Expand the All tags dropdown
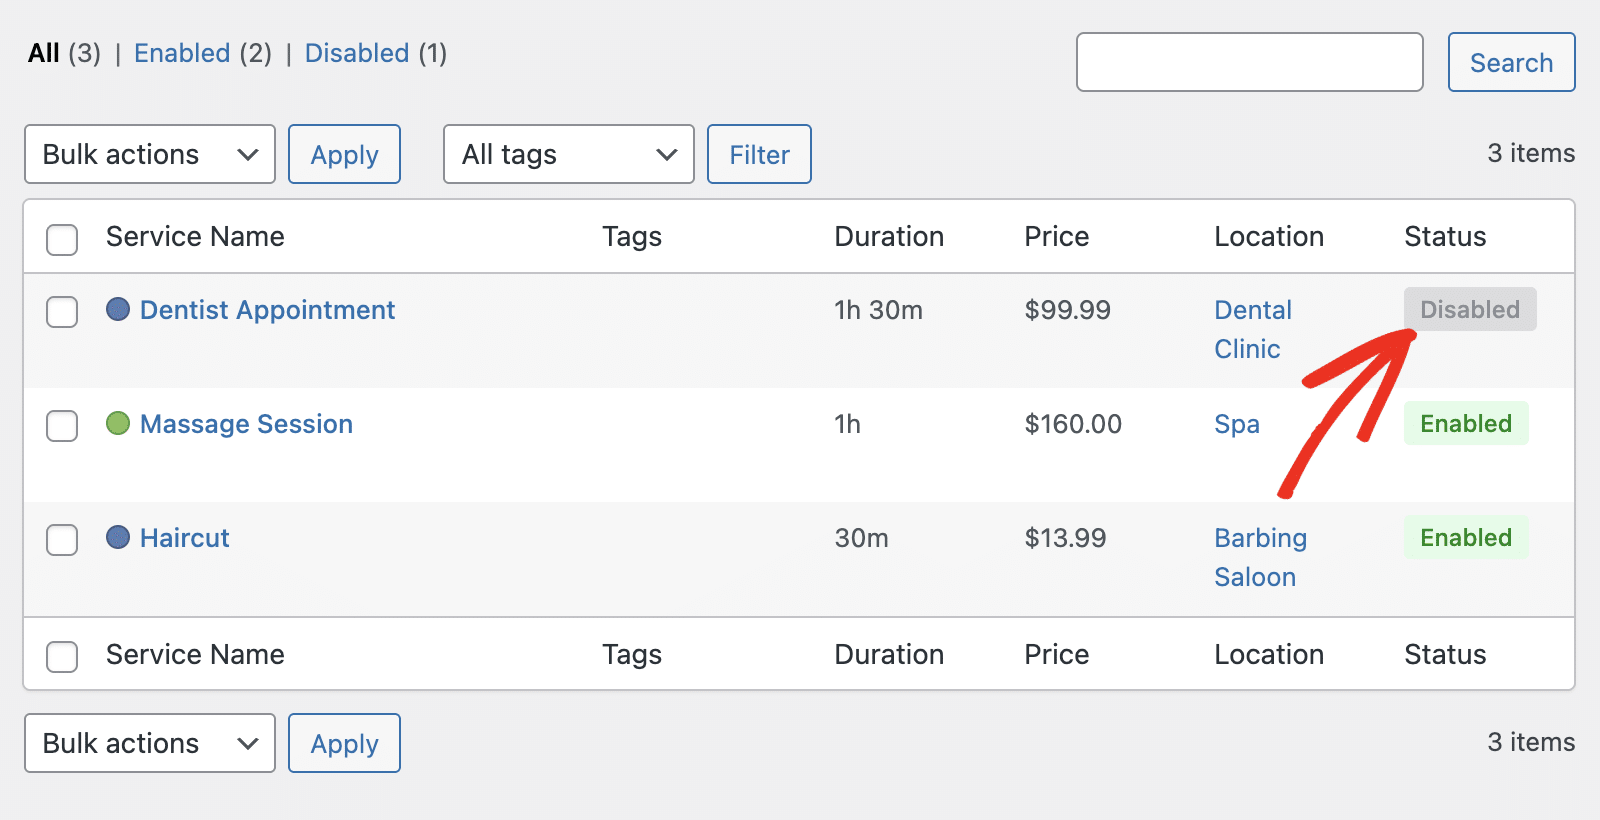The height and width of the screenshot is (820, 1600). point(568,154)
